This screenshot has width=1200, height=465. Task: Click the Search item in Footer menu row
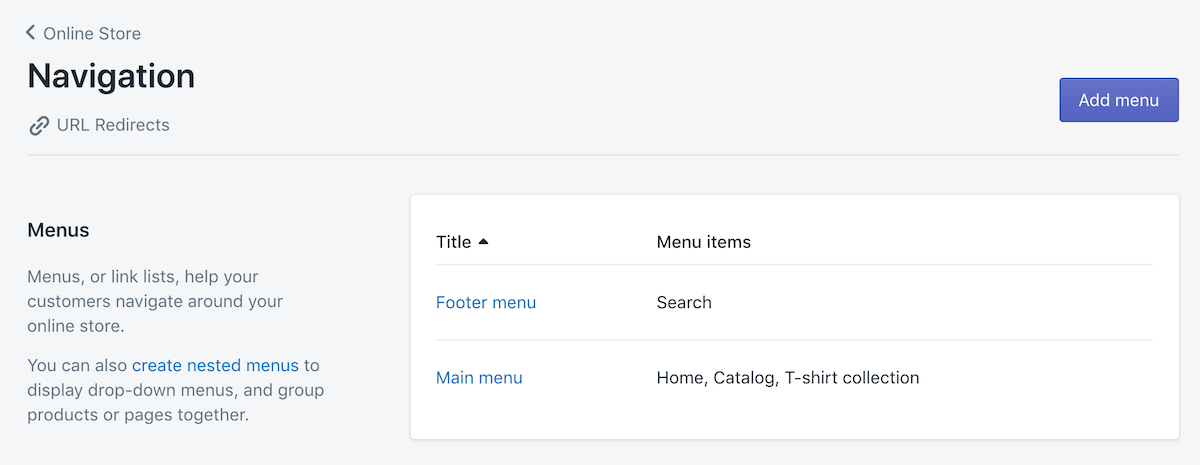coord(684,302)
